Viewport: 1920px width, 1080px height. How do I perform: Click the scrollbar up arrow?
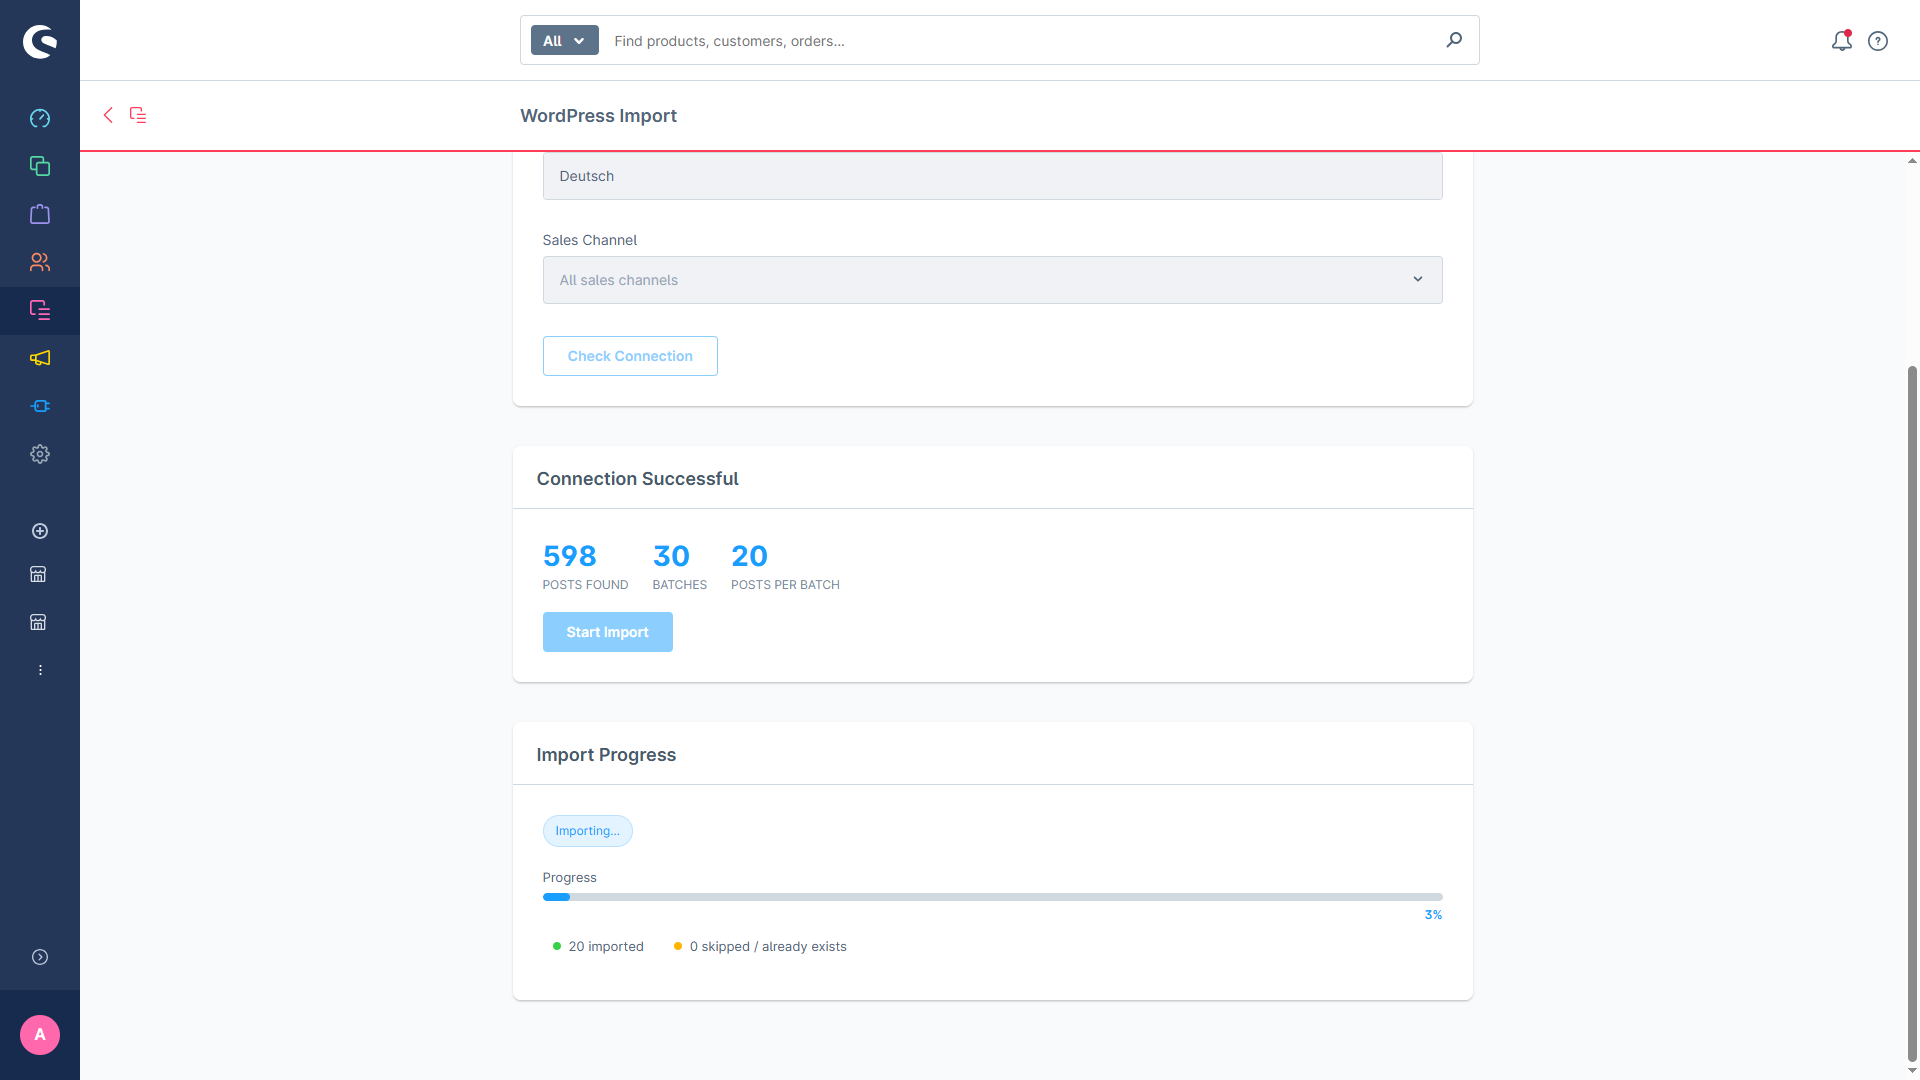coord(1912,161)
